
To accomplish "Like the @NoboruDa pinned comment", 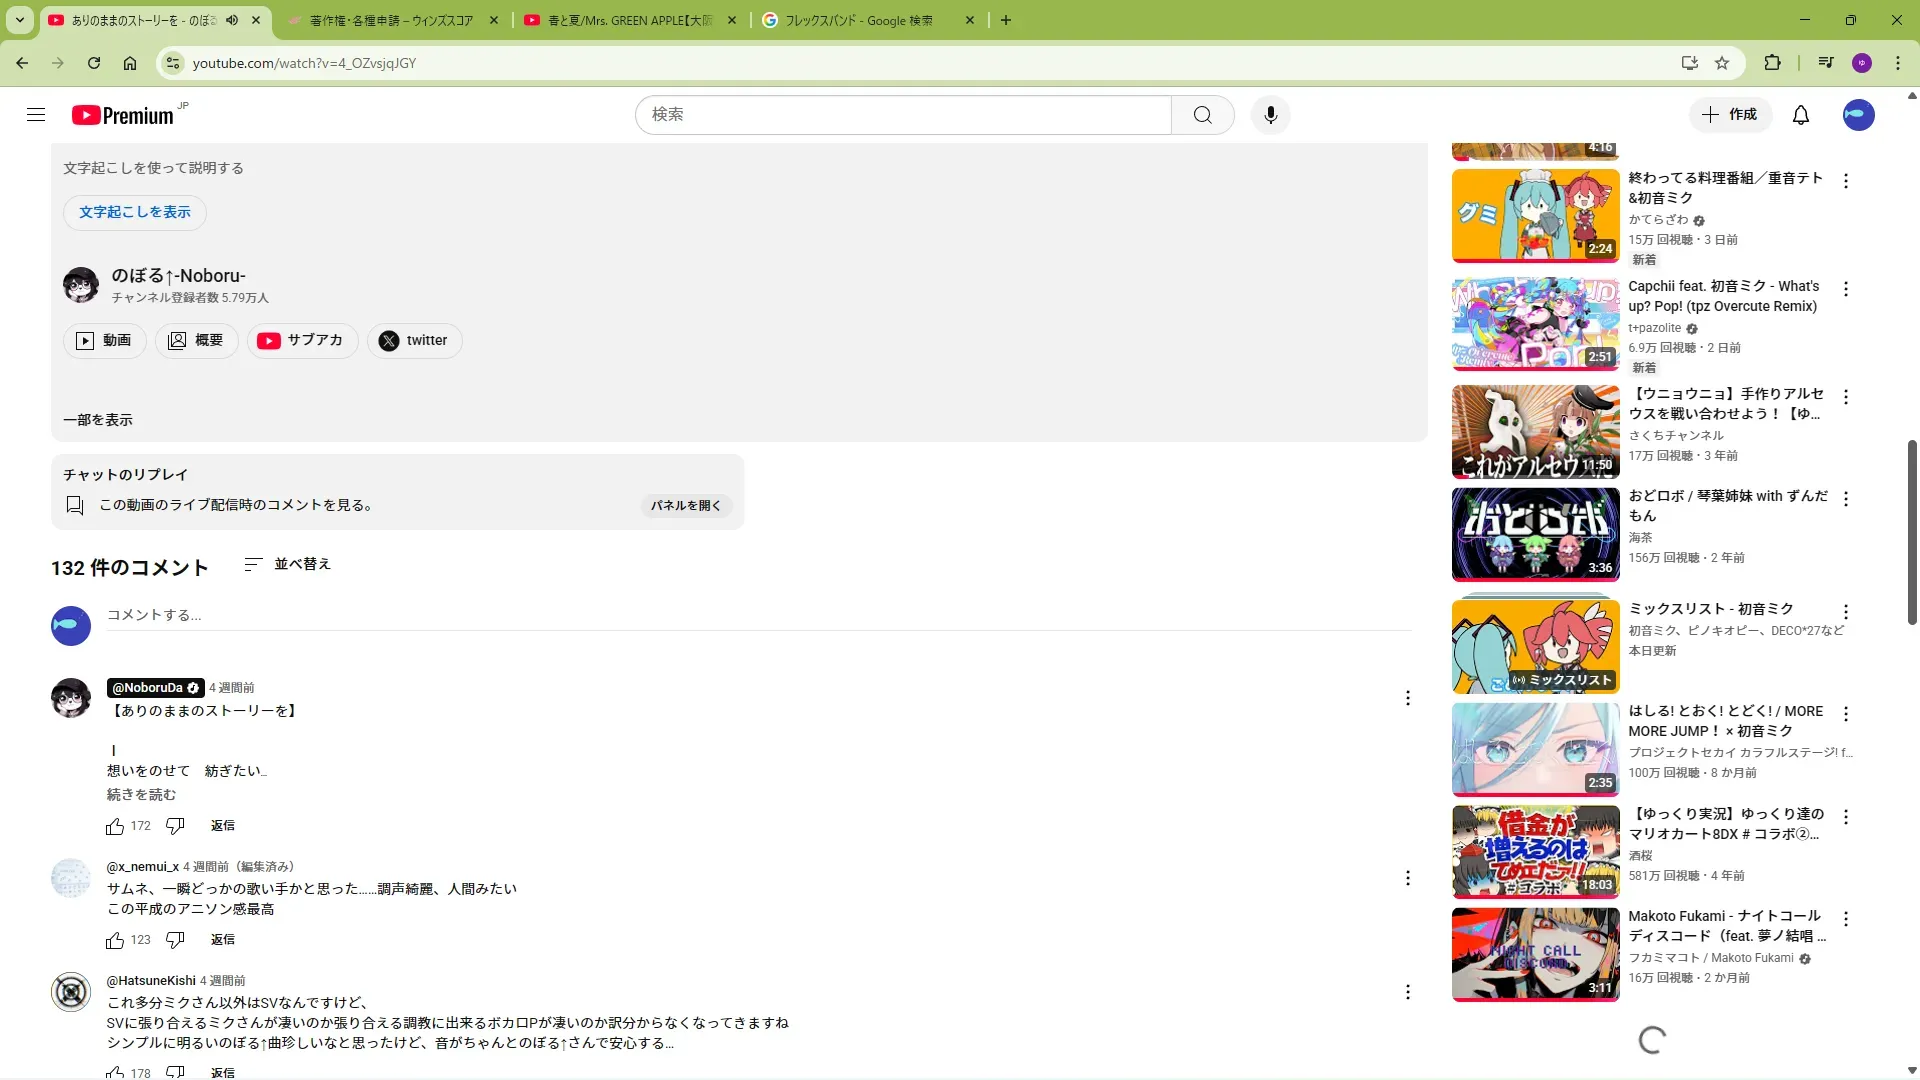I will 115,826.
